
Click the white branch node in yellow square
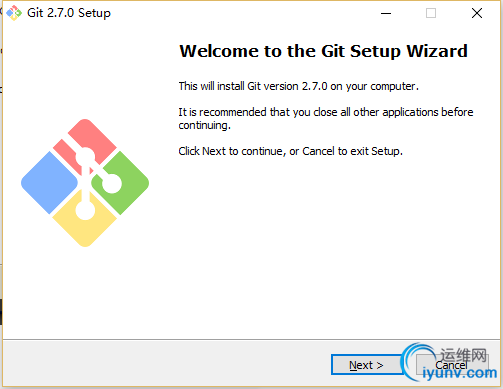coord(85,210)
